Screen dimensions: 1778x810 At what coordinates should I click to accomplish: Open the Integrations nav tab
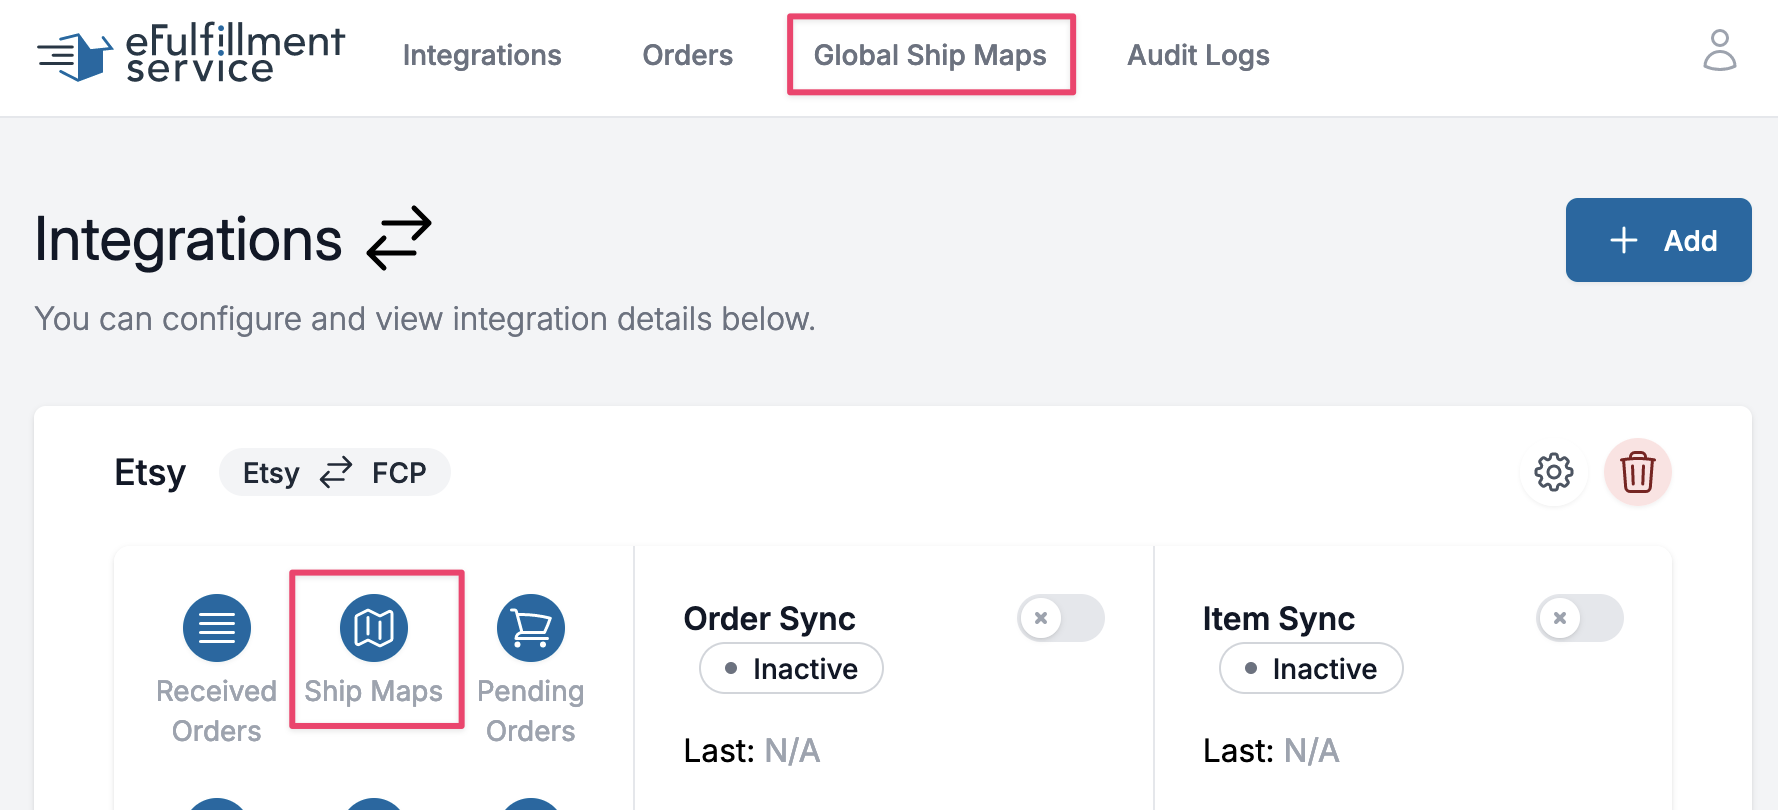[x=482, y=55]
